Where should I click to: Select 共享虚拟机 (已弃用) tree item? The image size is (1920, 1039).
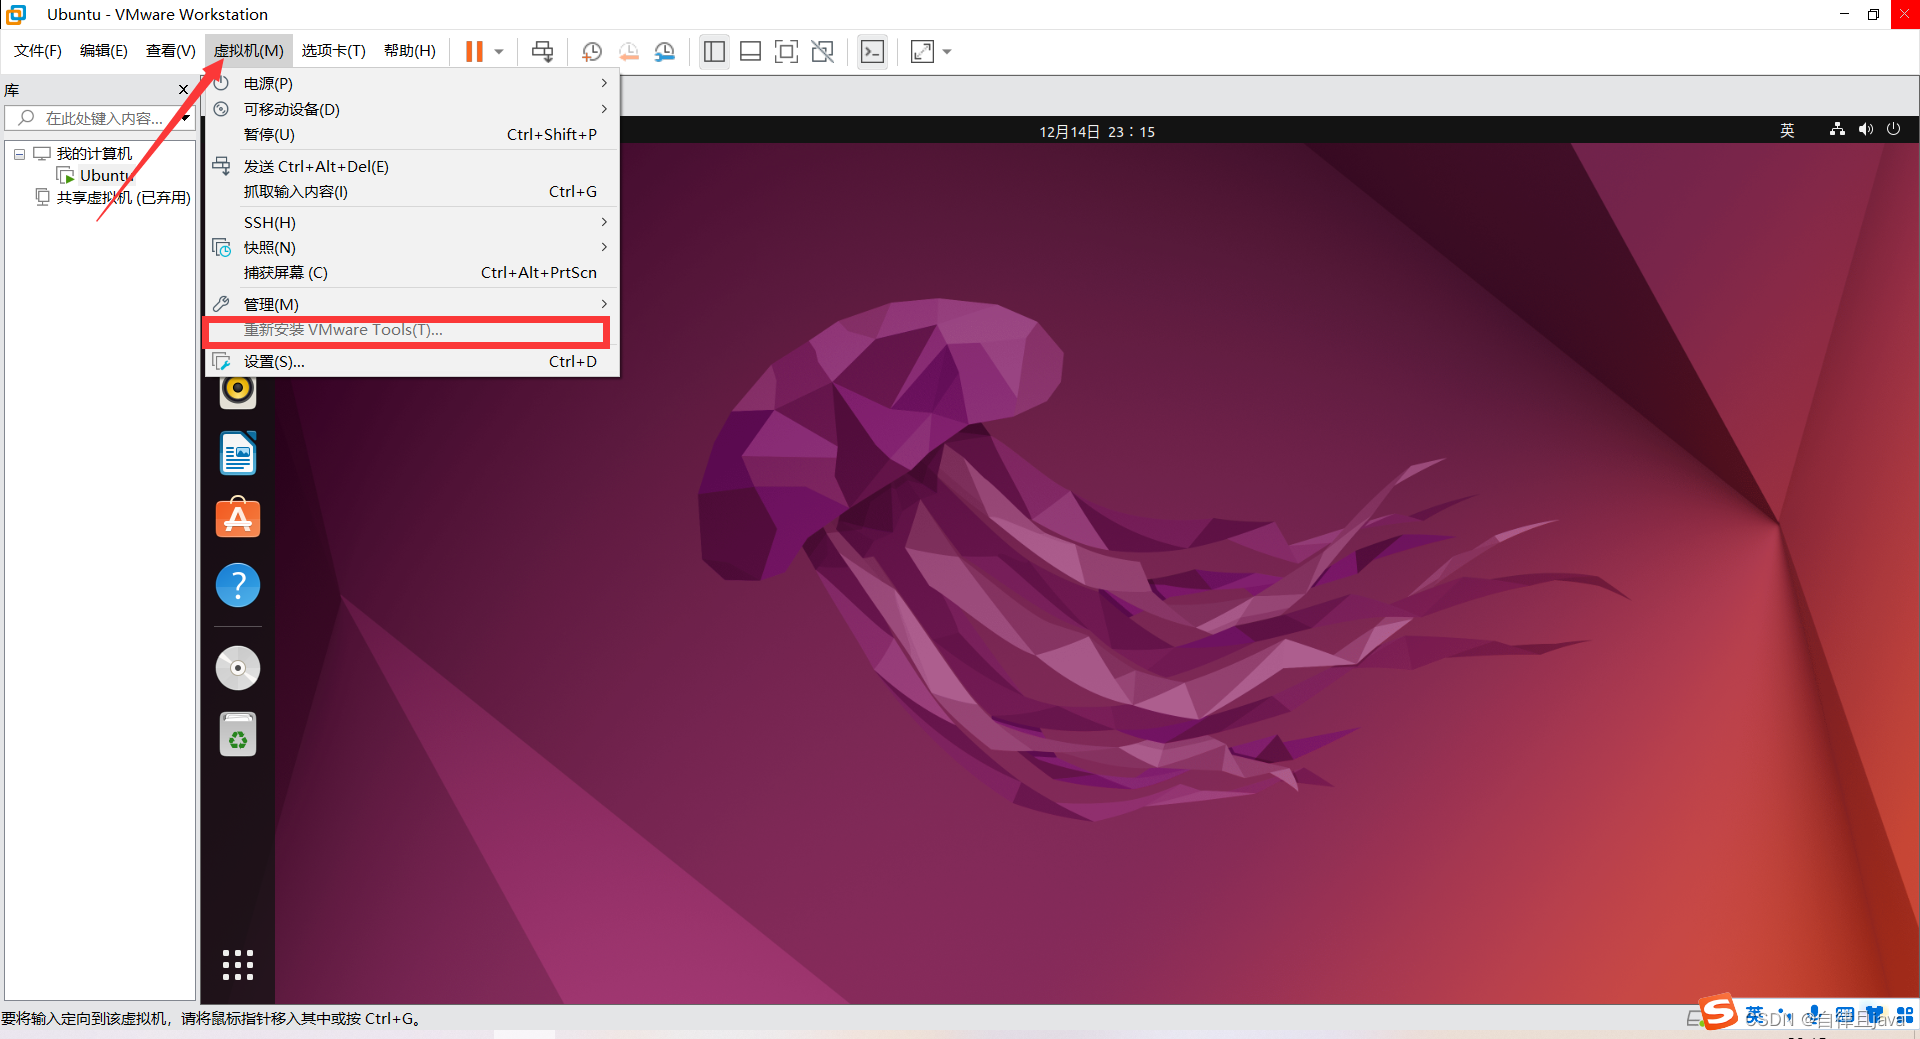tap(123, 197)
